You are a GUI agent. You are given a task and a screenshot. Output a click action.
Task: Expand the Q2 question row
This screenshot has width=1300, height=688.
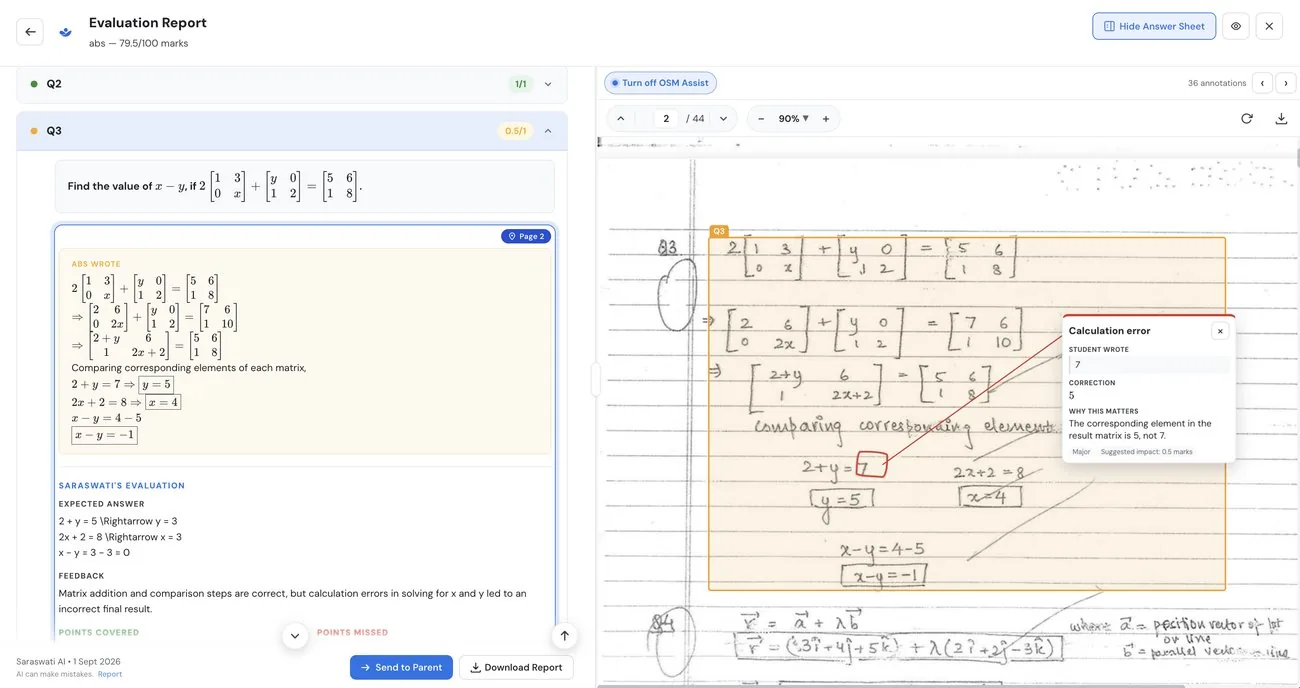point(292,84)
